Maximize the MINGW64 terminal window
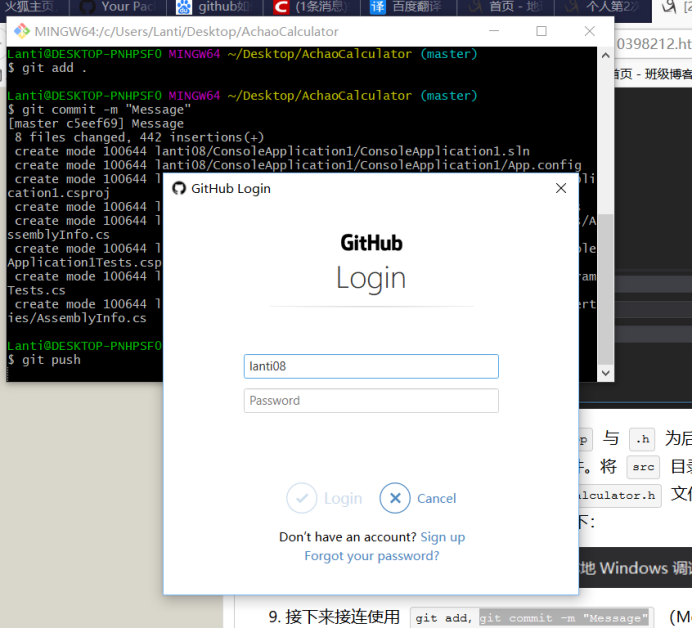This screenshot has height=629, width=692. (x=542, y=31)
